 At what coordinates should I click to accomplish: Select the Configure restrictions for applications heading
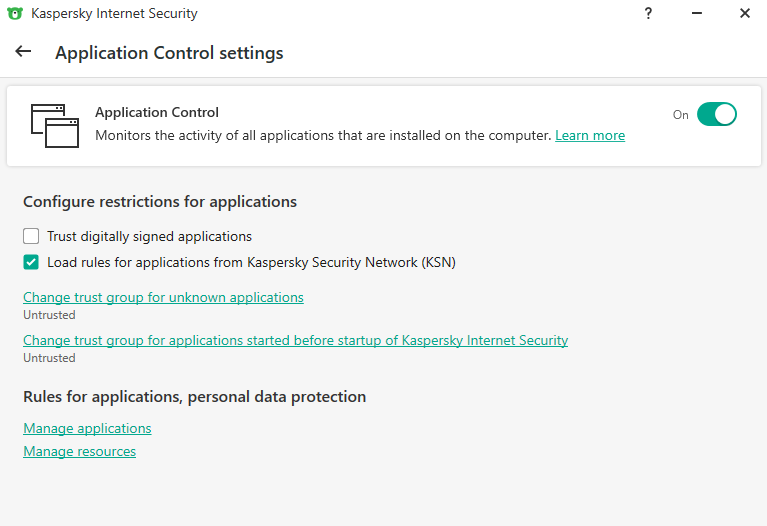tap(160, 202)
